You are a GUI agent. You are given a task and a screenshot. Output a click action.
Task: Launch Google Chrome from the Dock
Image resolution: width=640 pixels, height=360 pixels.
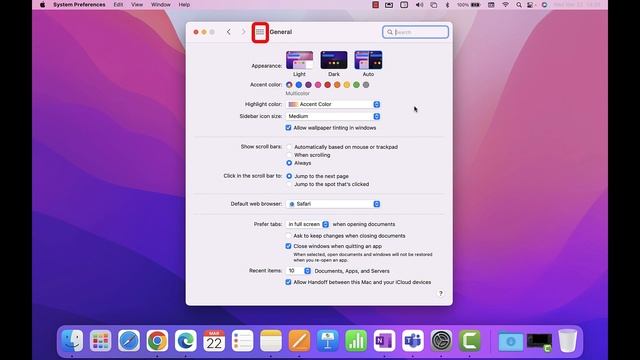tap(157, 340)
